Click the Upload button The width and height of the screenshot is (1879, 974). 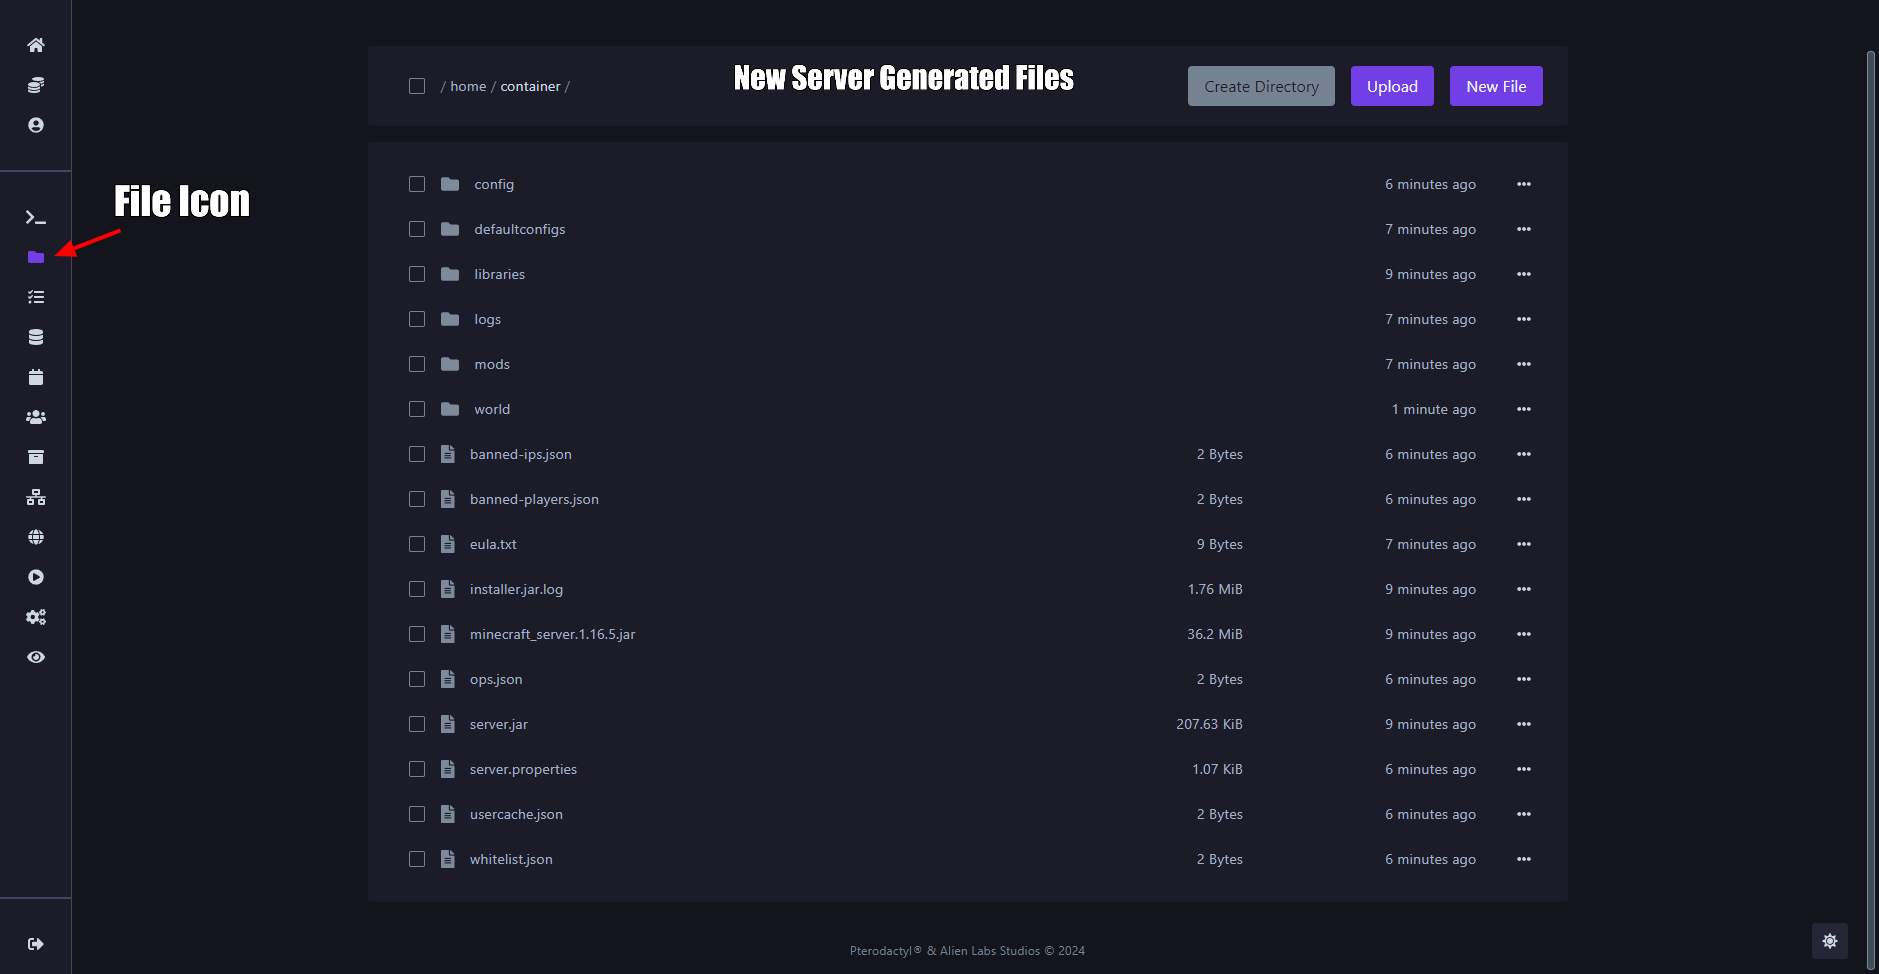[x=1392, y=86]
